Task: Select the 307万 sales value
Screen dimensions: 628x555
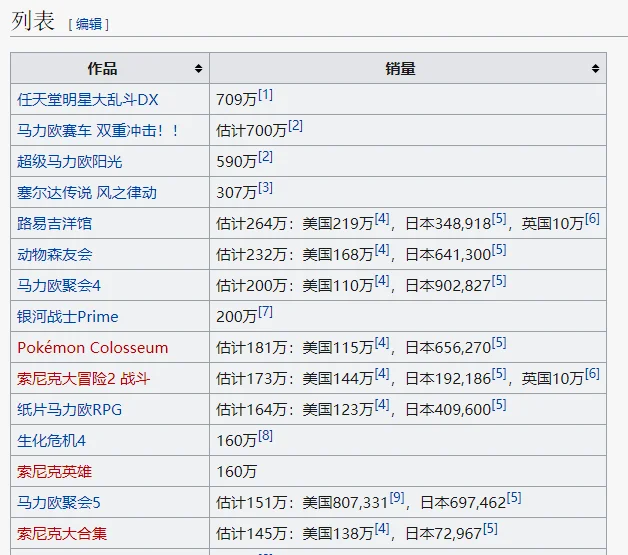Action: tap(236, 193)
